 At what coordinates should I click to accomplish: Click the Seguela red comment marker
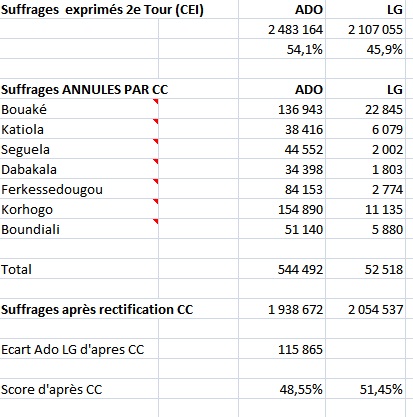pyautogui.click(x=155, y=141)
